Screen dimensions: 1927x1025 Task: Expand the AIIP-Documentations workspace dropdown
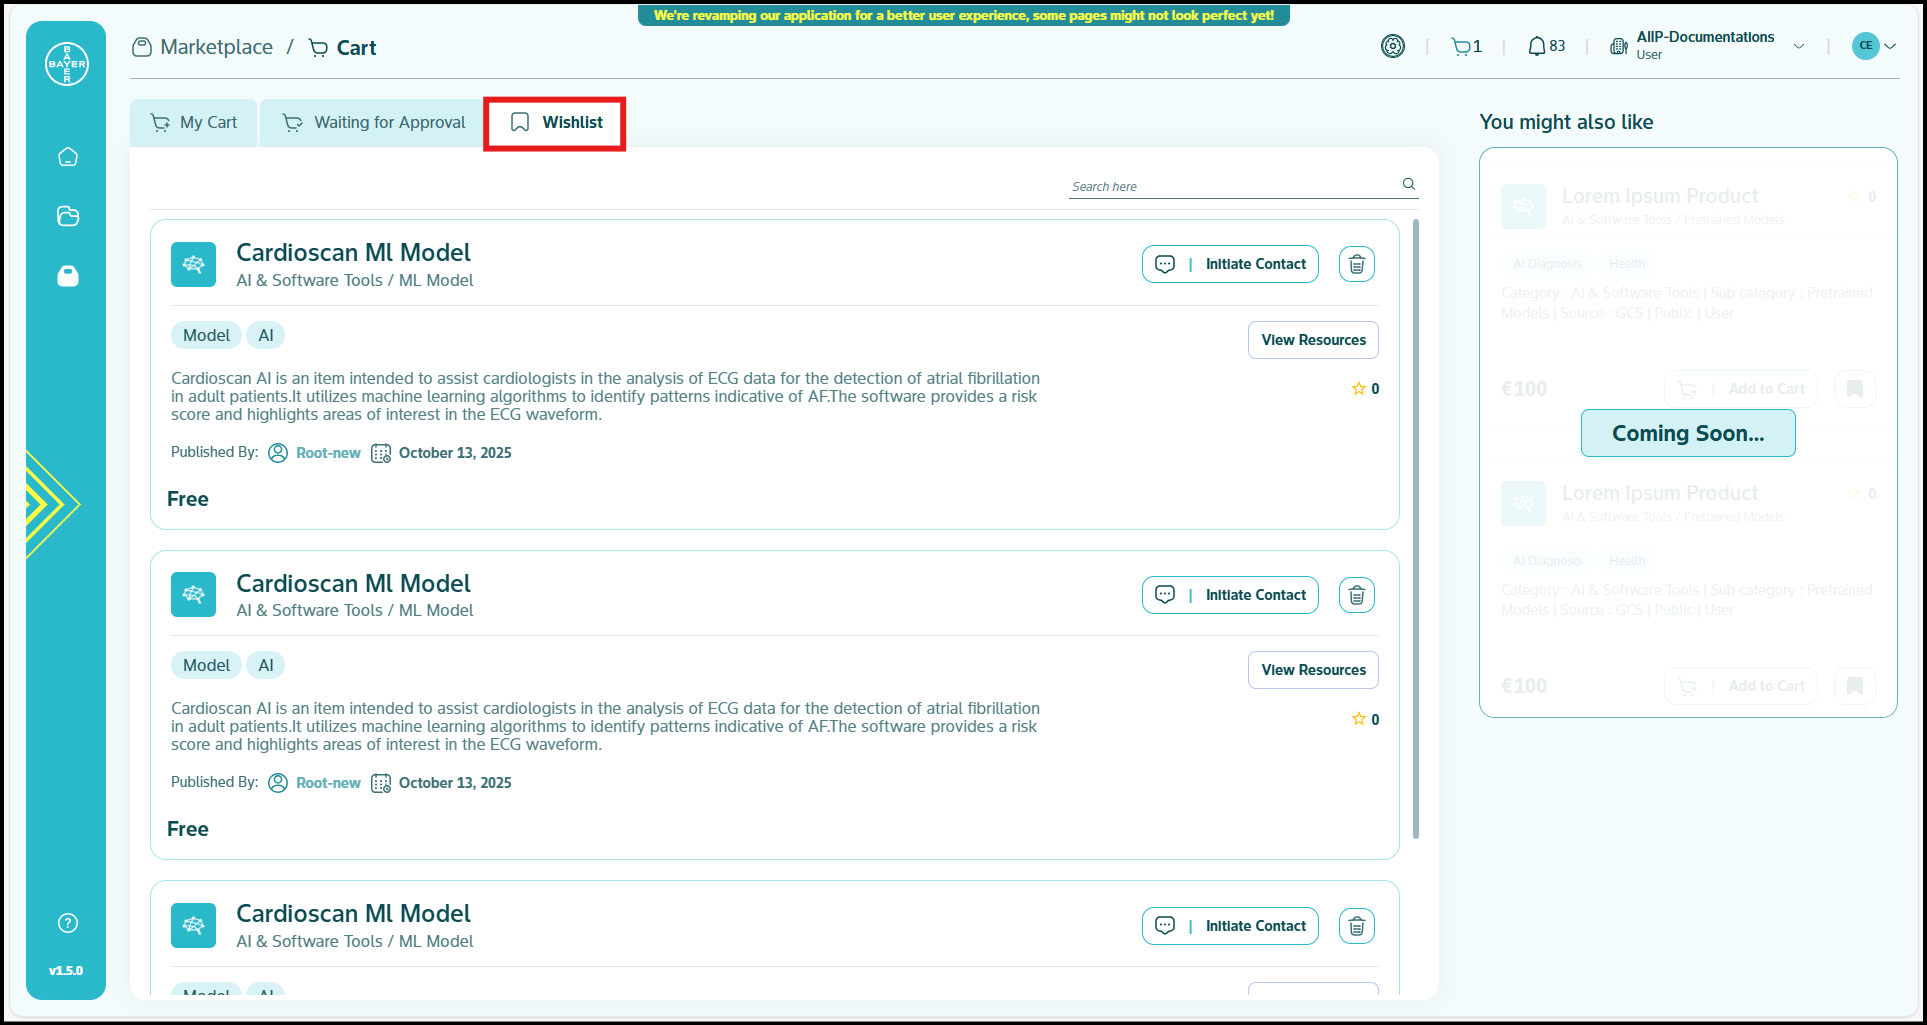pyautogui.click(x=1798, y=47)
